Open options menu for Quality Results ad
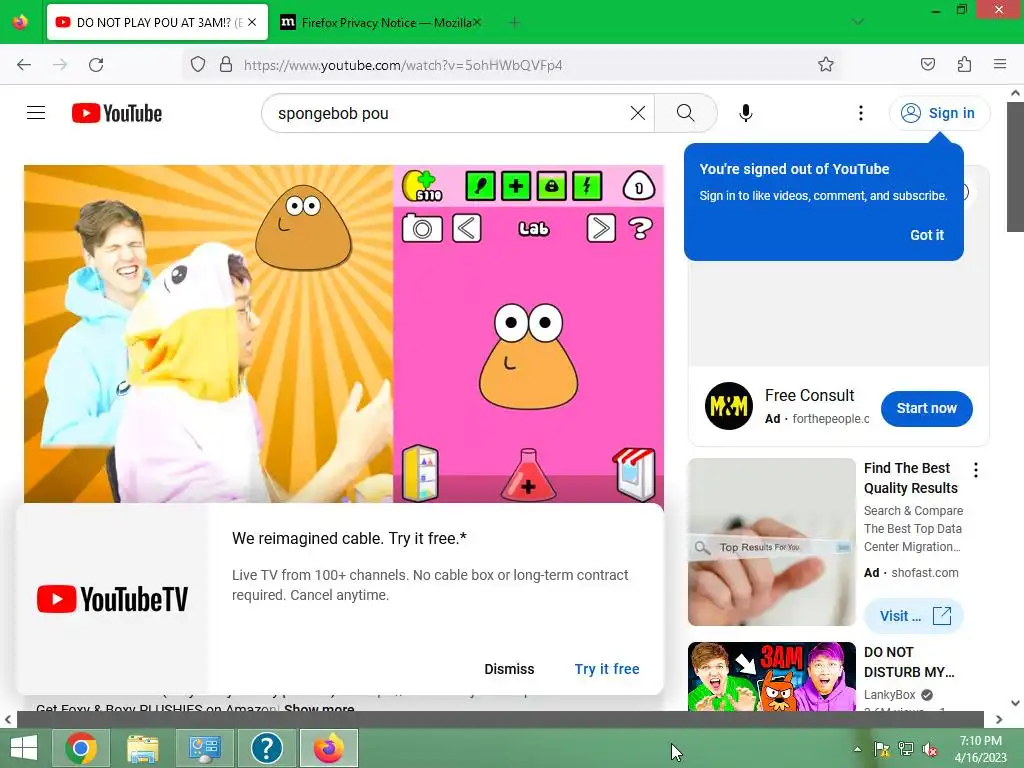Screen dimensions: 1024x768 [976, 470]
